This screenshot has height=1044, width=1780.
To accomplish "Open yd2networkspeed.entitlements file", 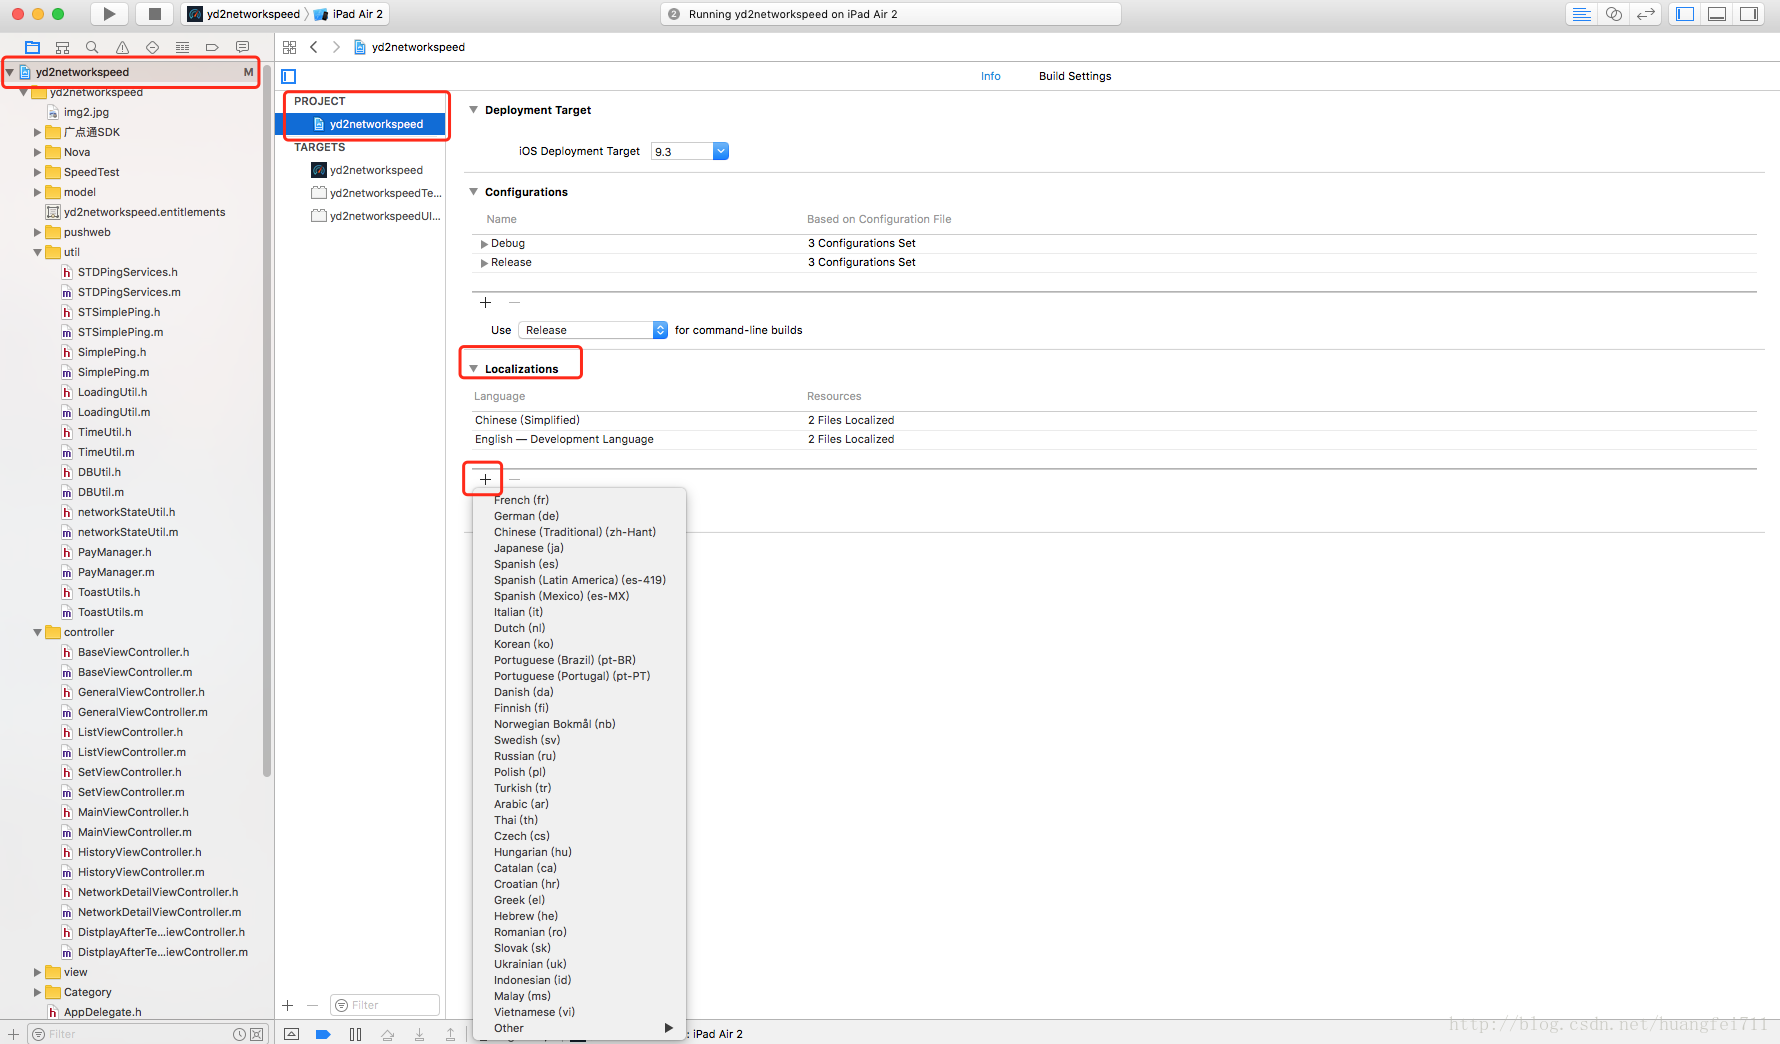I will tap(143, 212).
